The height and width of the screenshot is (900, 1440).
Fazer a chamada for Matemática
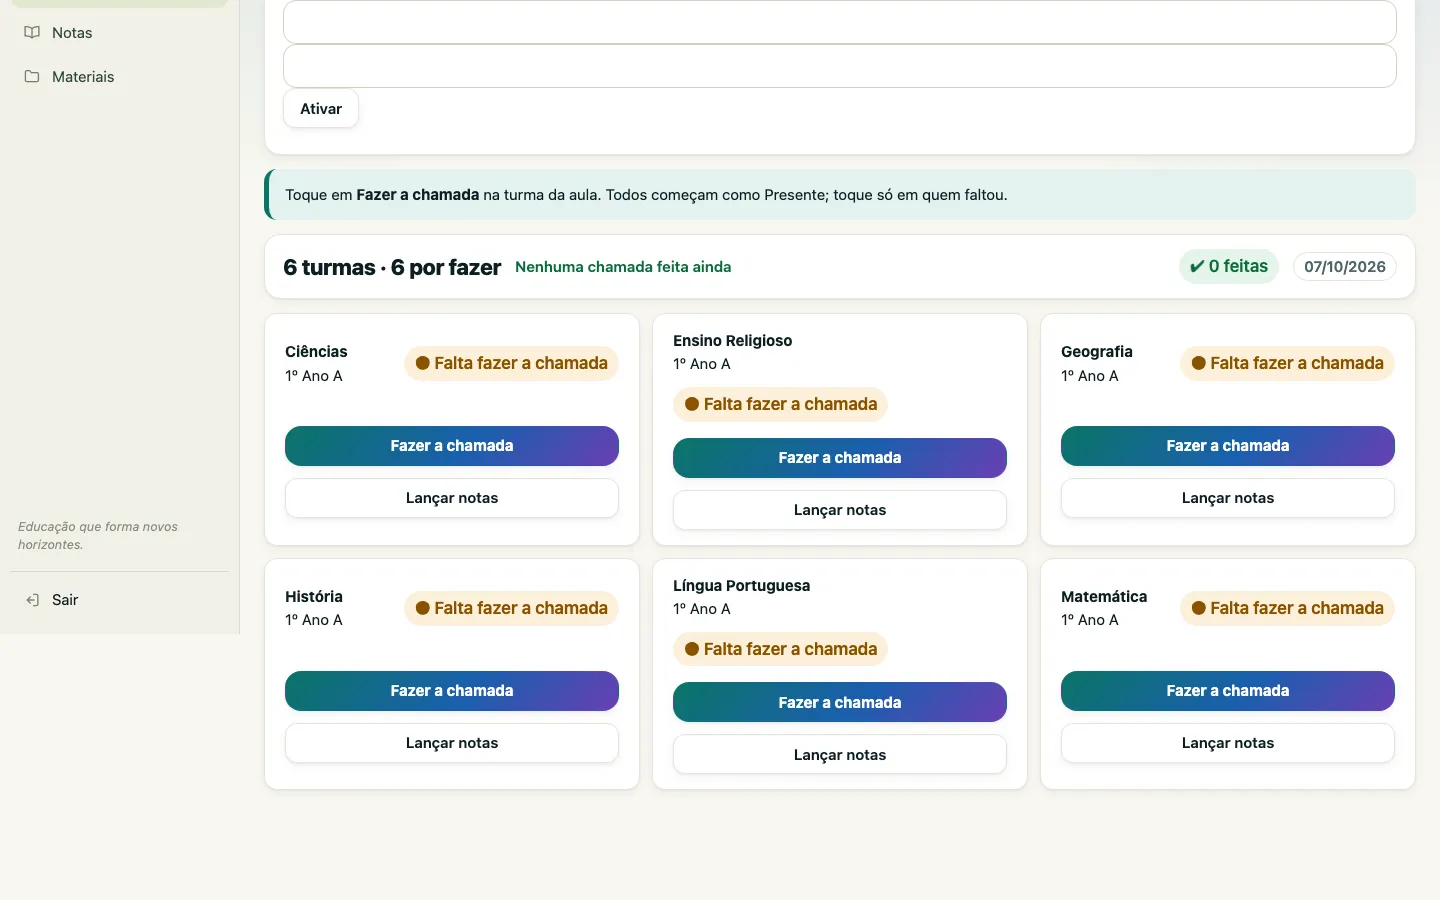(1228, 691)
